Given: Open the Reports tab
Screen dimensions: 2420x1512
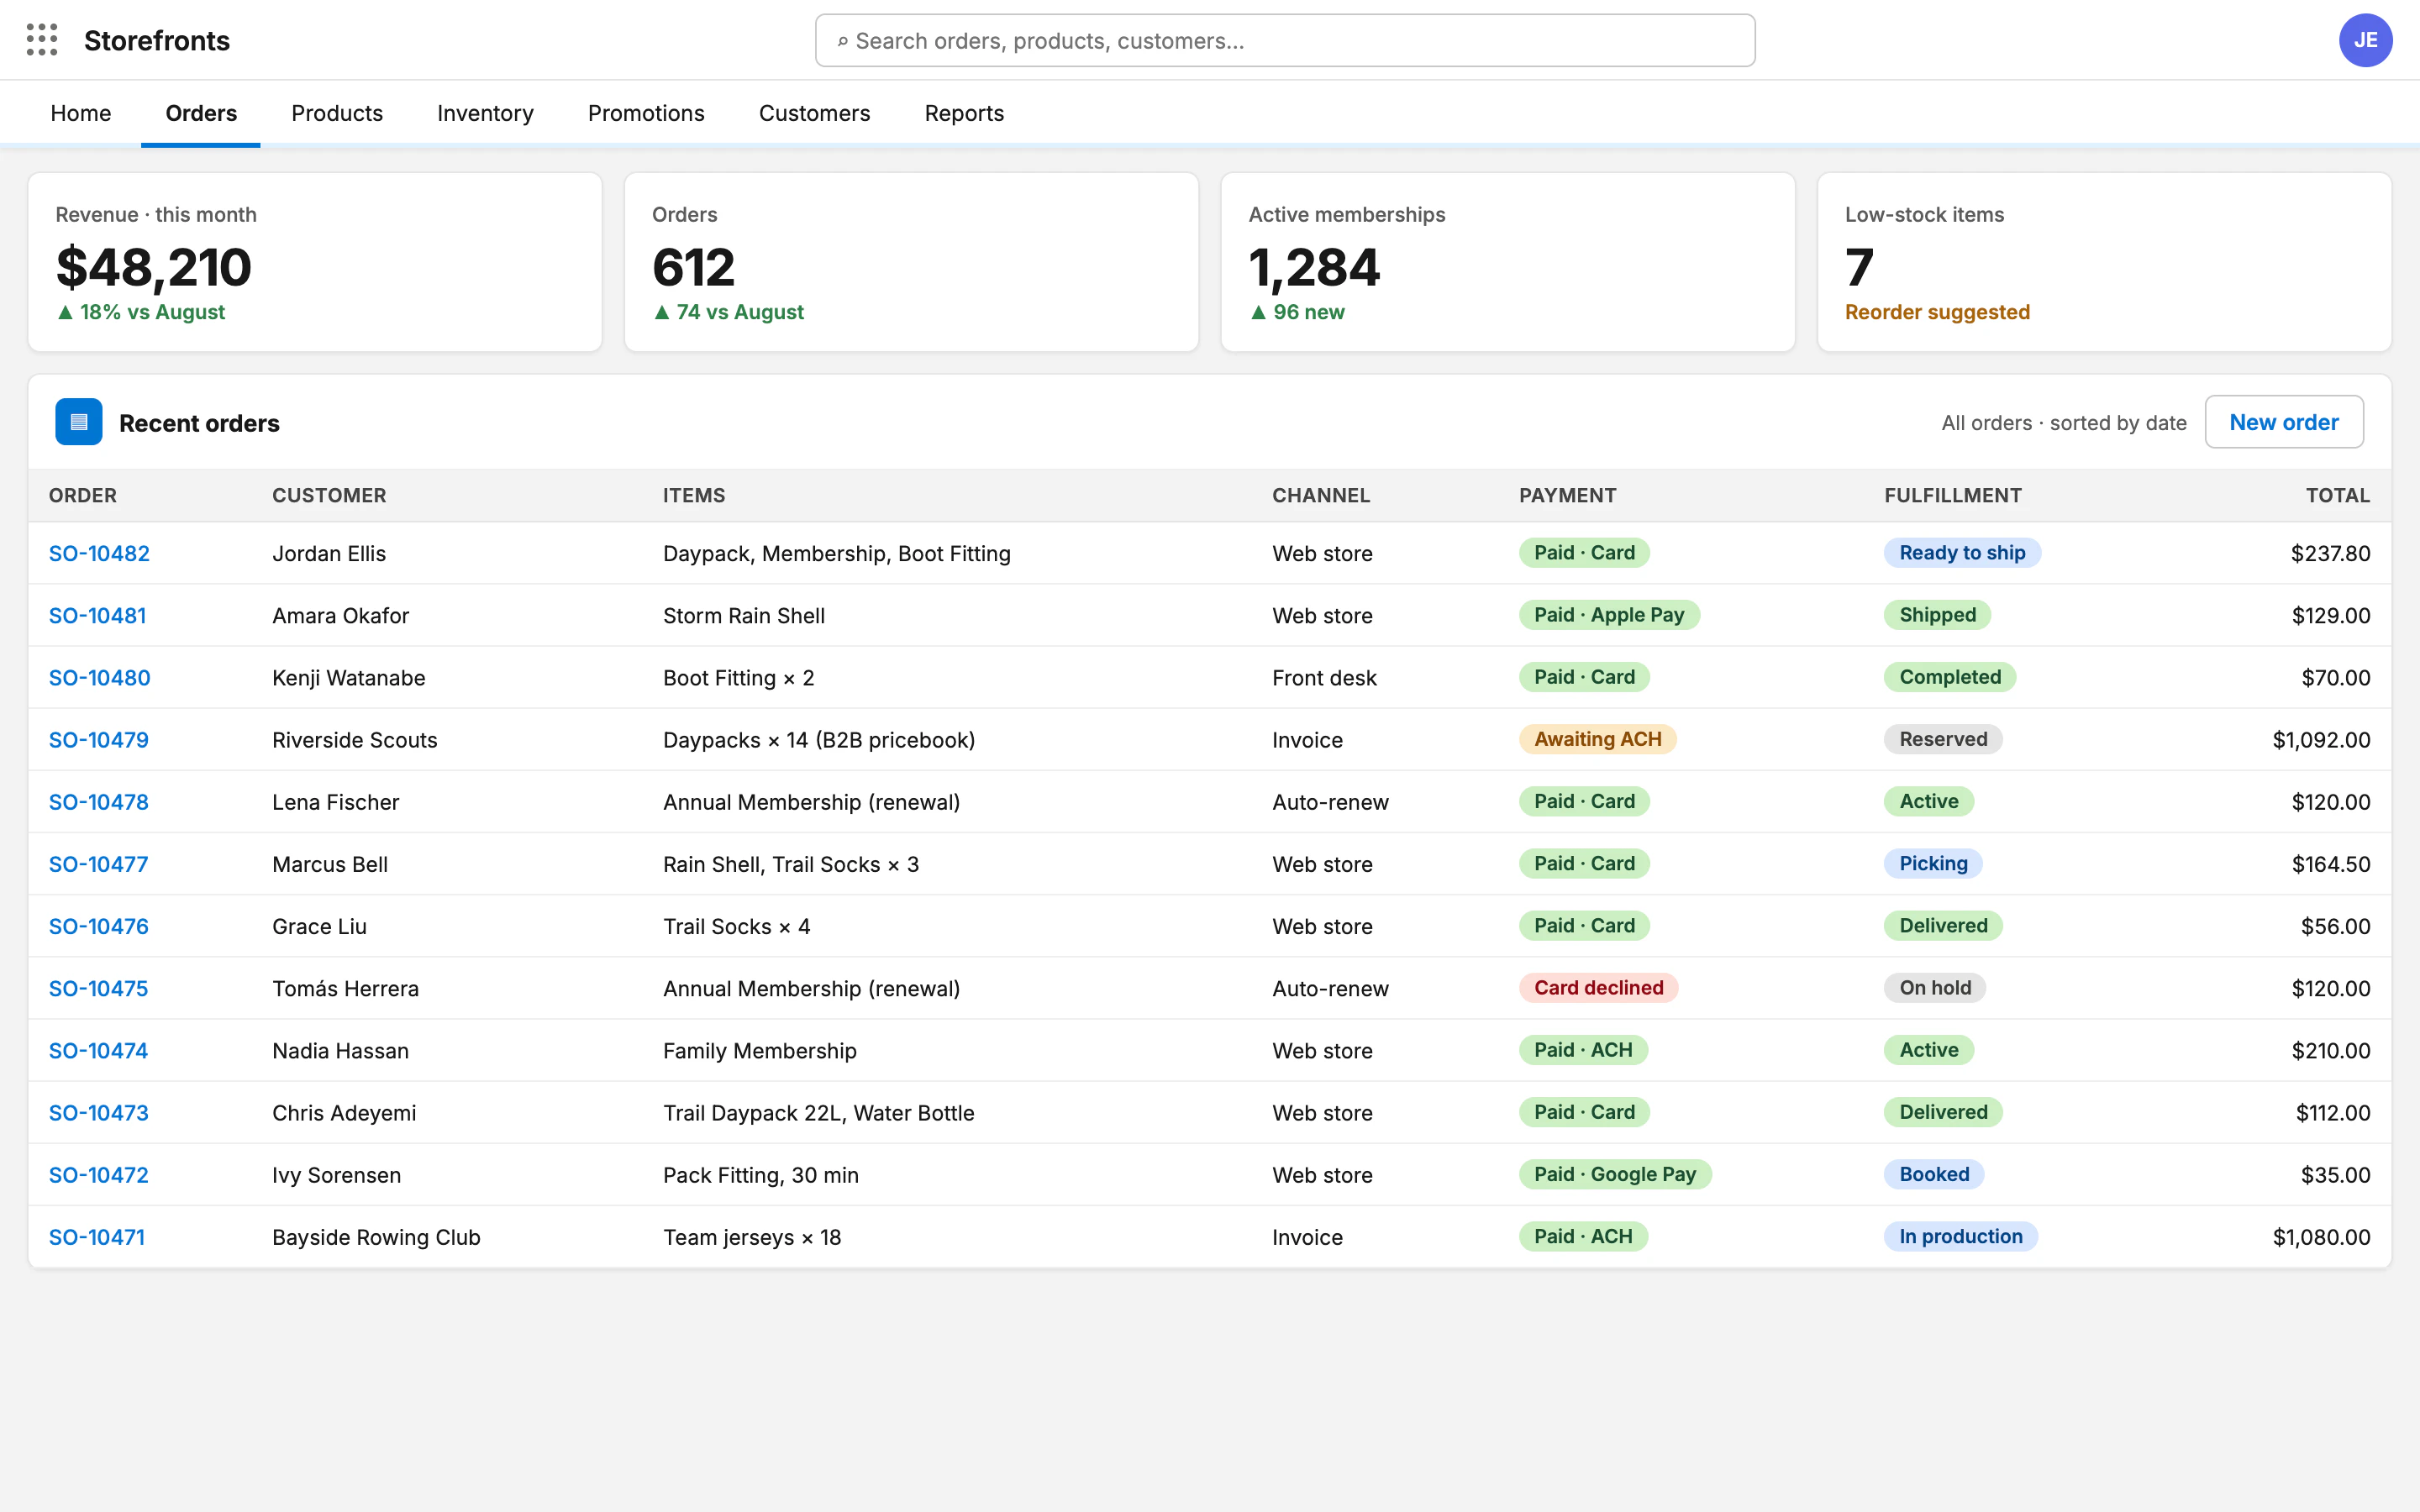Looking at the screenshot, I should (x=964, y=113).
